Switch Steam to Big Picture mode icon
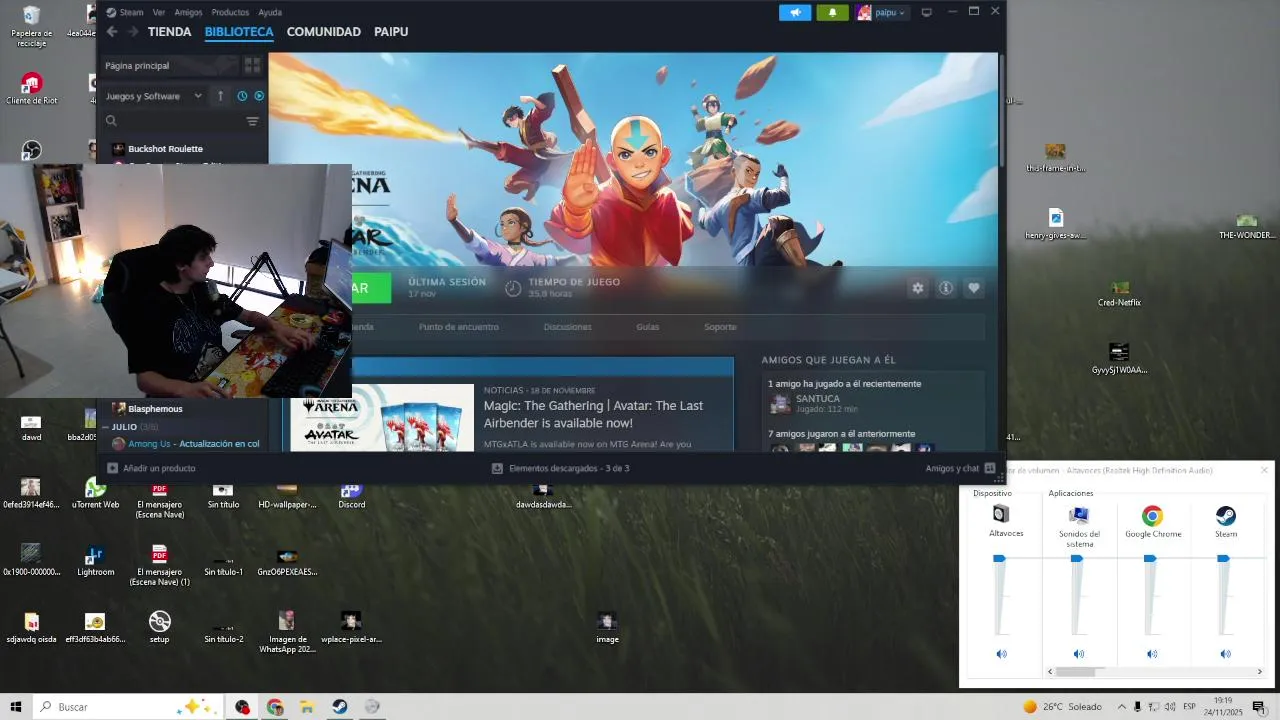This screenshot has height=720, width=1280. 927,12
